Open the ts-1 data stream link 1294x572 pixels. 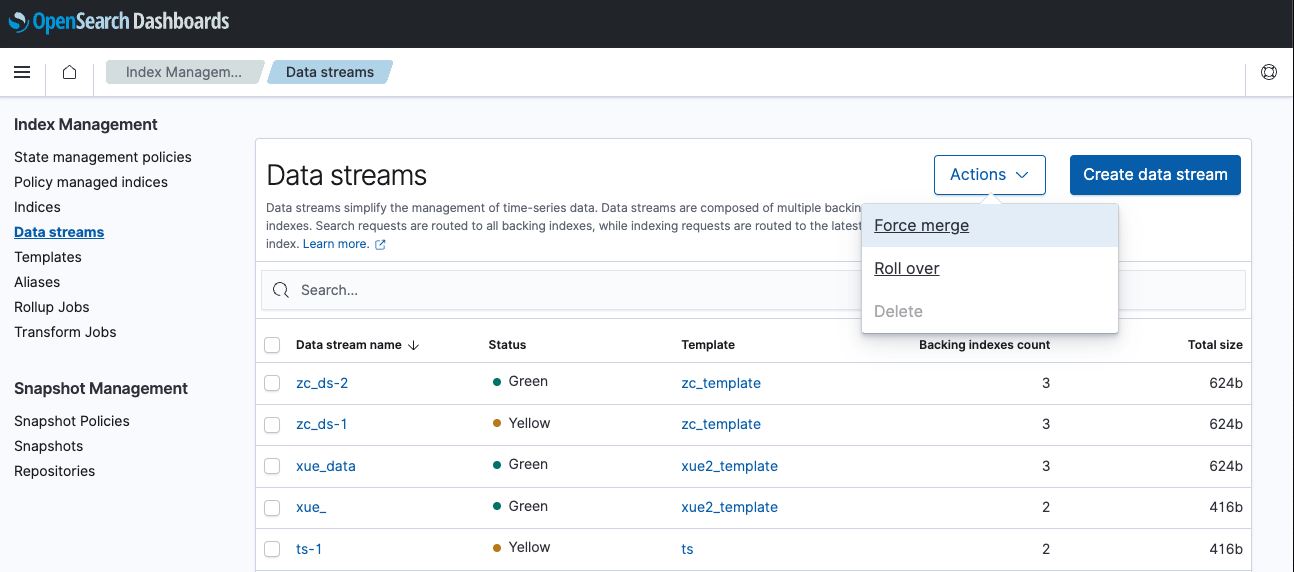click(x=309, y=549)
